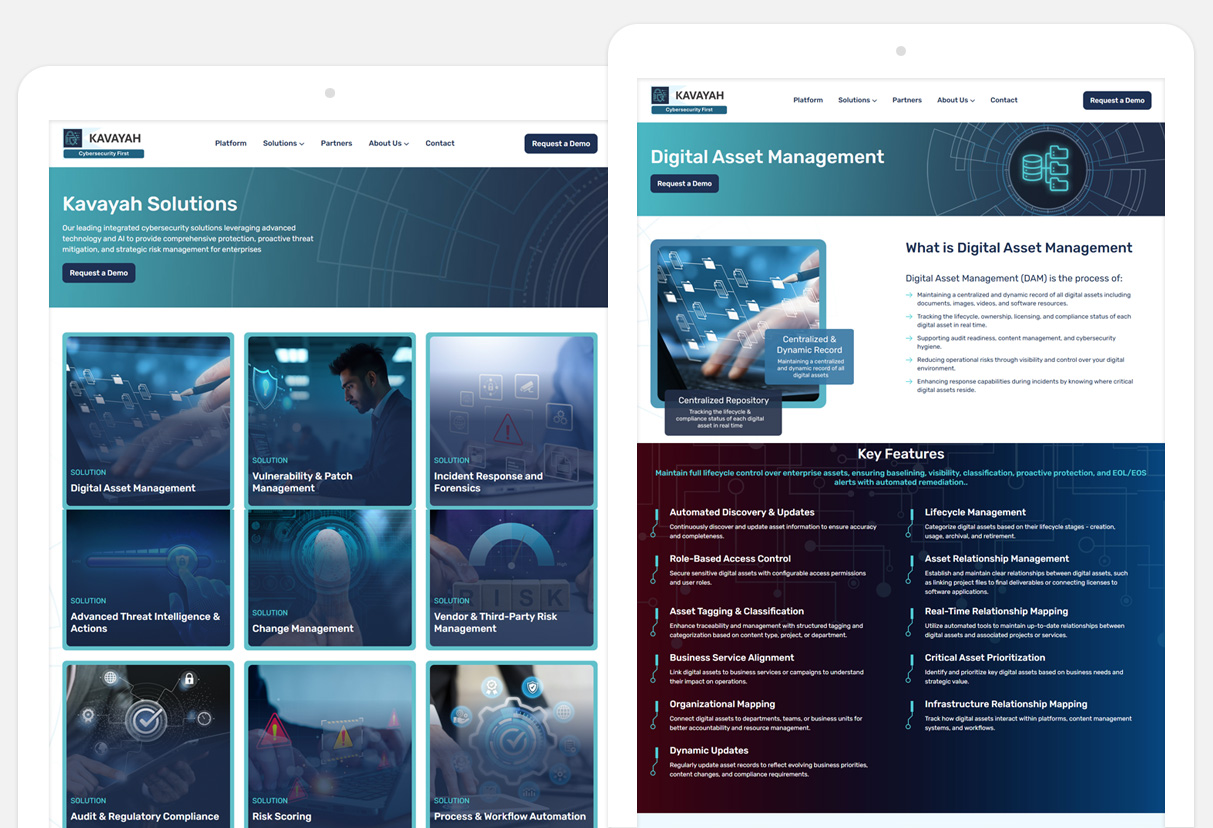This screenshot has height=828, width=1213.
Task: Open Contact menu item in left tablet
Action: click(x=440, y=143)
